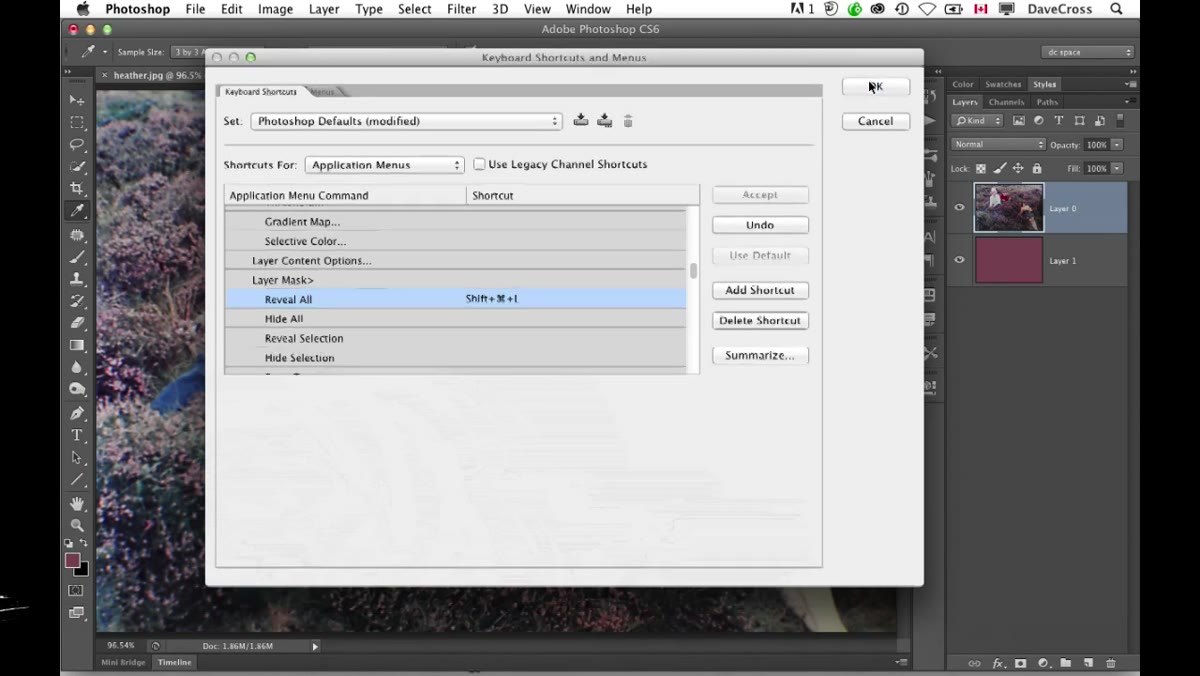Click the add layer mask icon
The width and height of the screenshot is (1200, 676).
(1021, 663)
